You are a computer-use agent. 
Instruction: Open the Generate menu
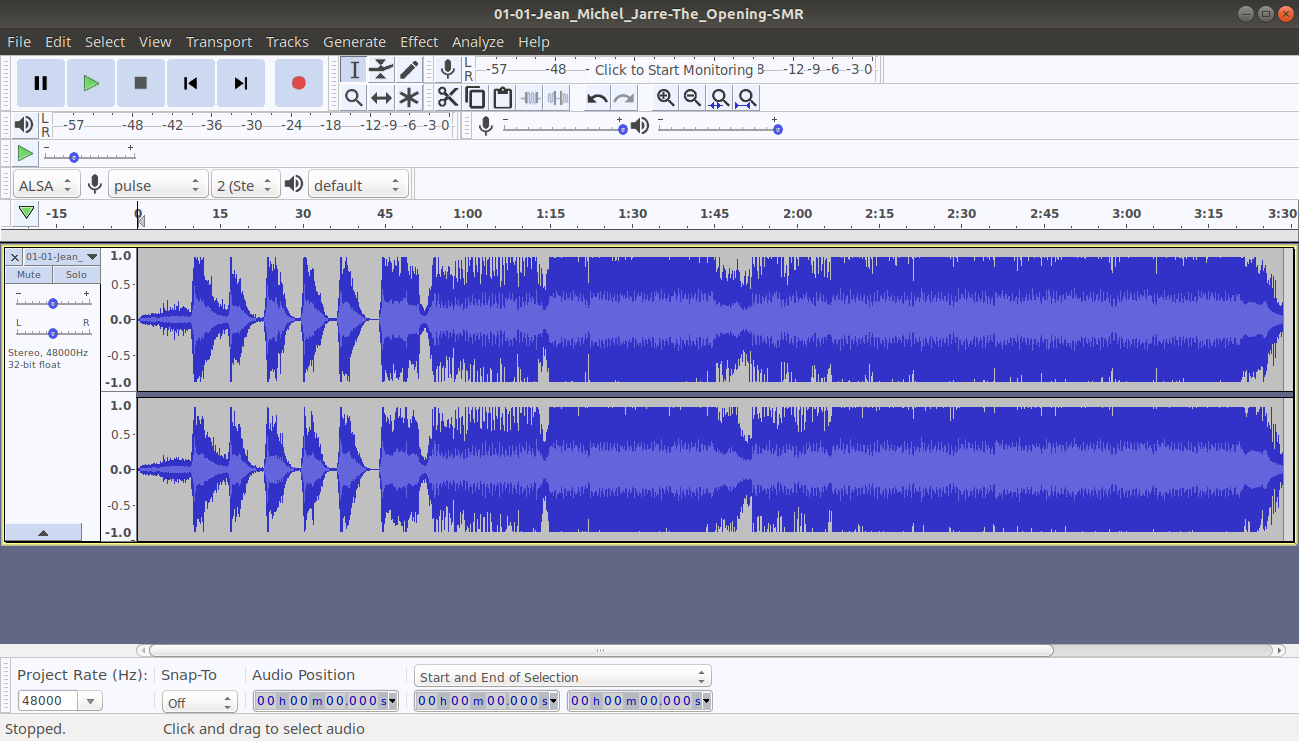tap(354, 42)
